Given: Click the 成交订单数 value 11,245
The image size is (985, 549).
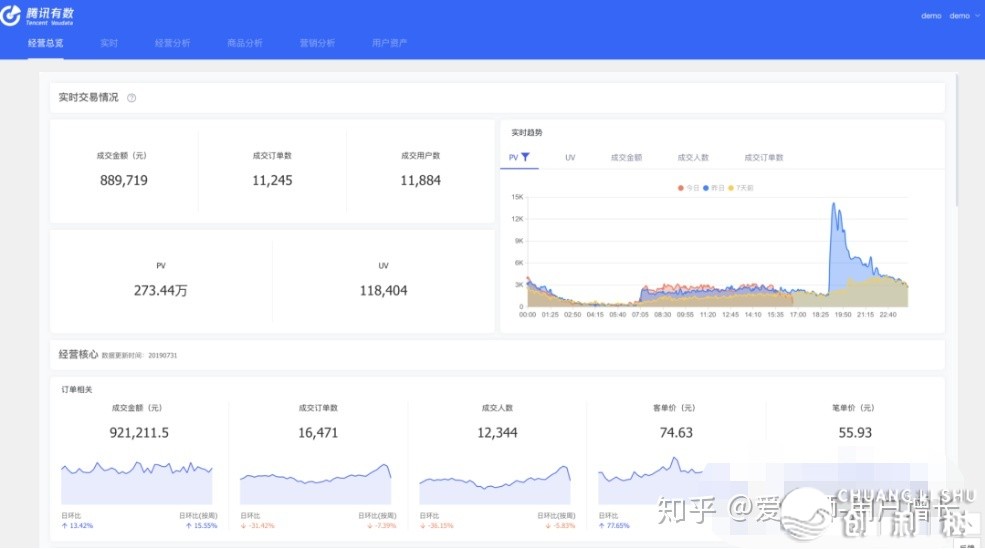Looking at the screenshot, I should tap(272, 180).
